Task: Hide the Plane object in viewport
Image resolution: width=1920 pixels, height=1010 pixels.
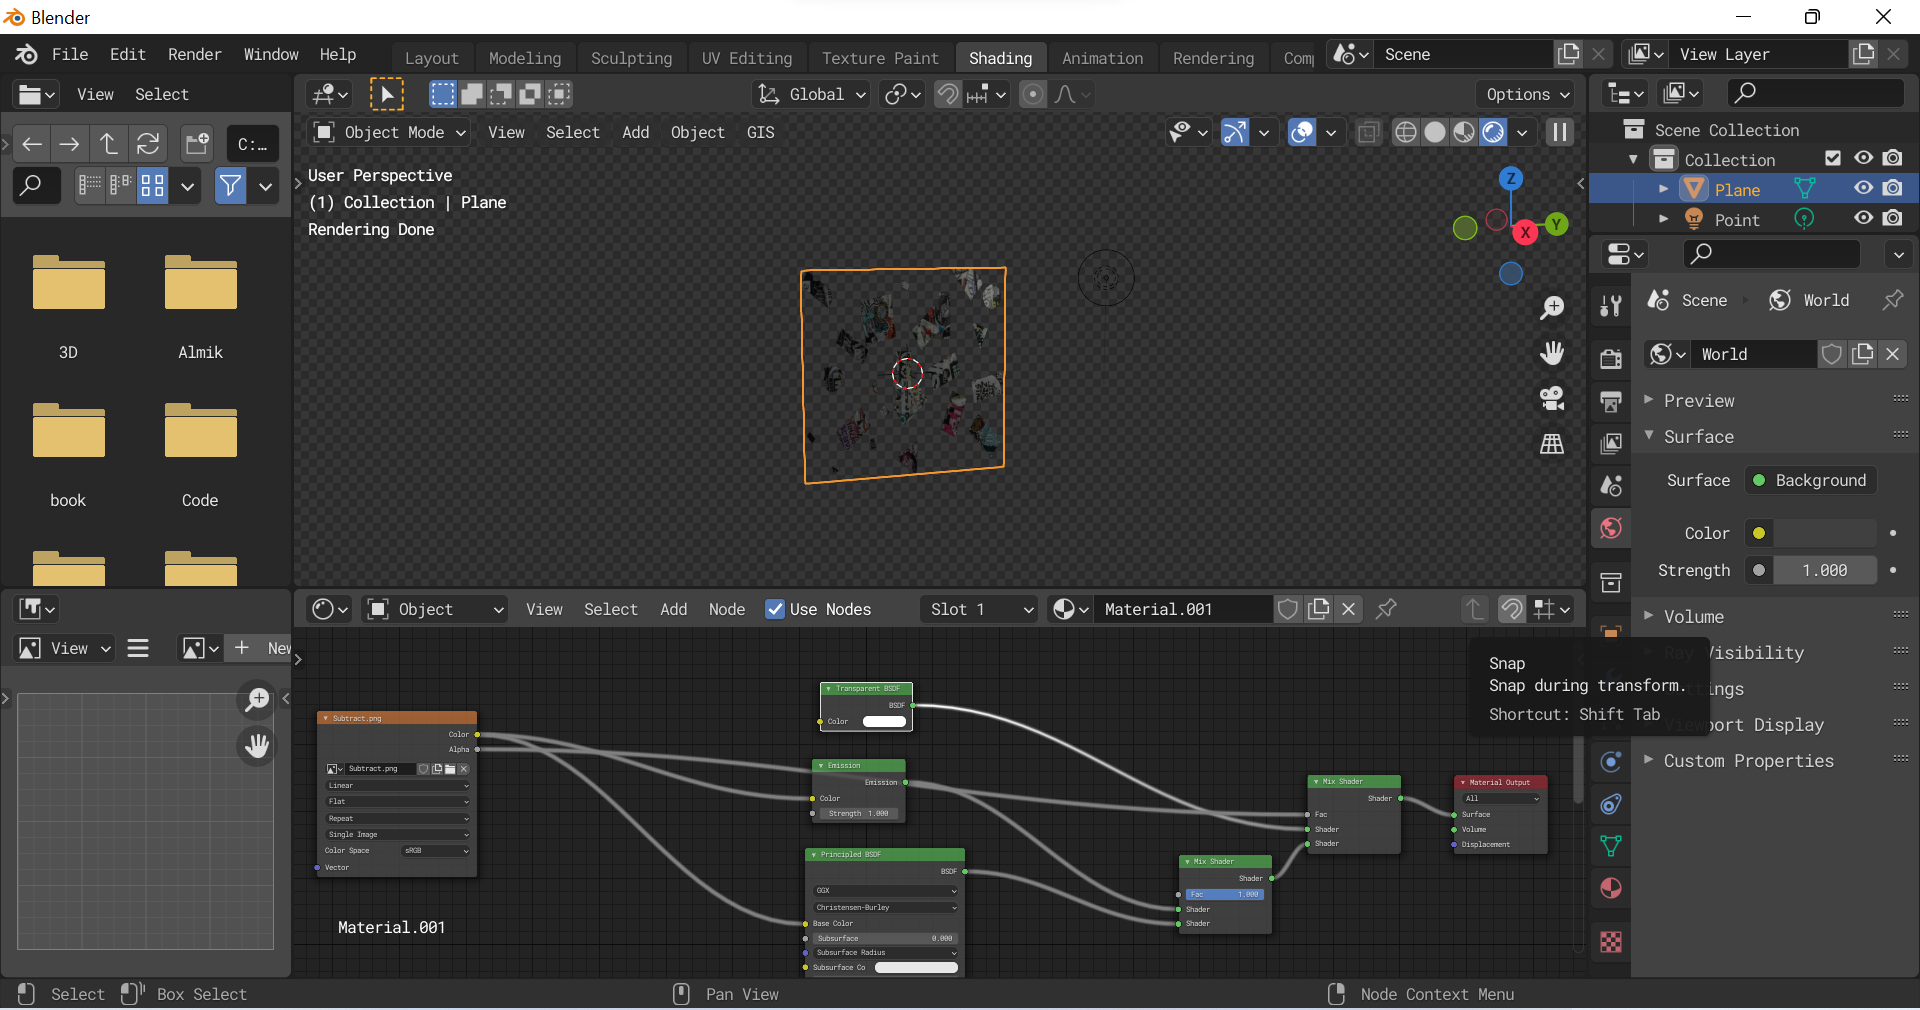Action: (x=1863, y=188)
